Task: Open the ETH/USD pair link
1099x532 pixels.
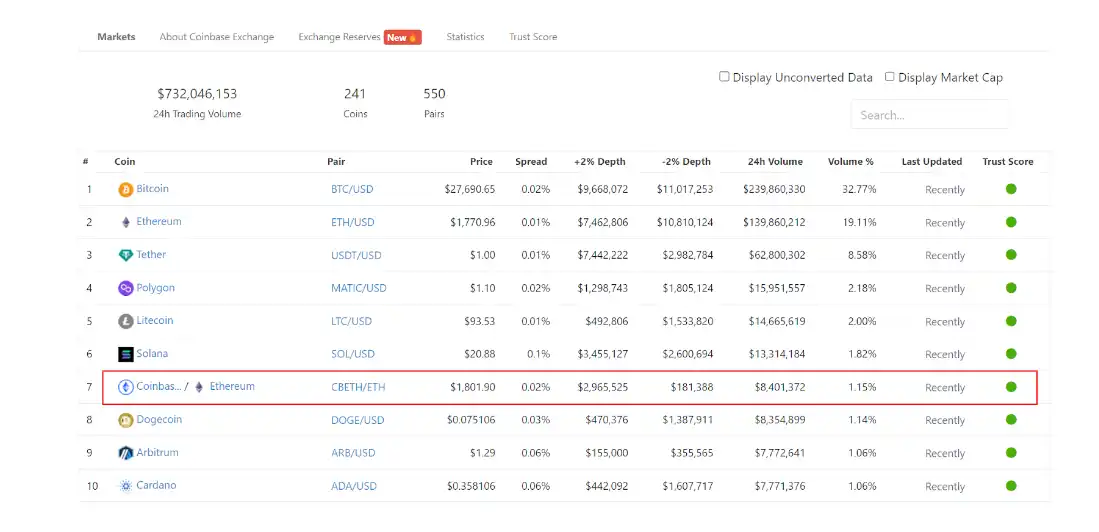Action: (x=353, y=222)
